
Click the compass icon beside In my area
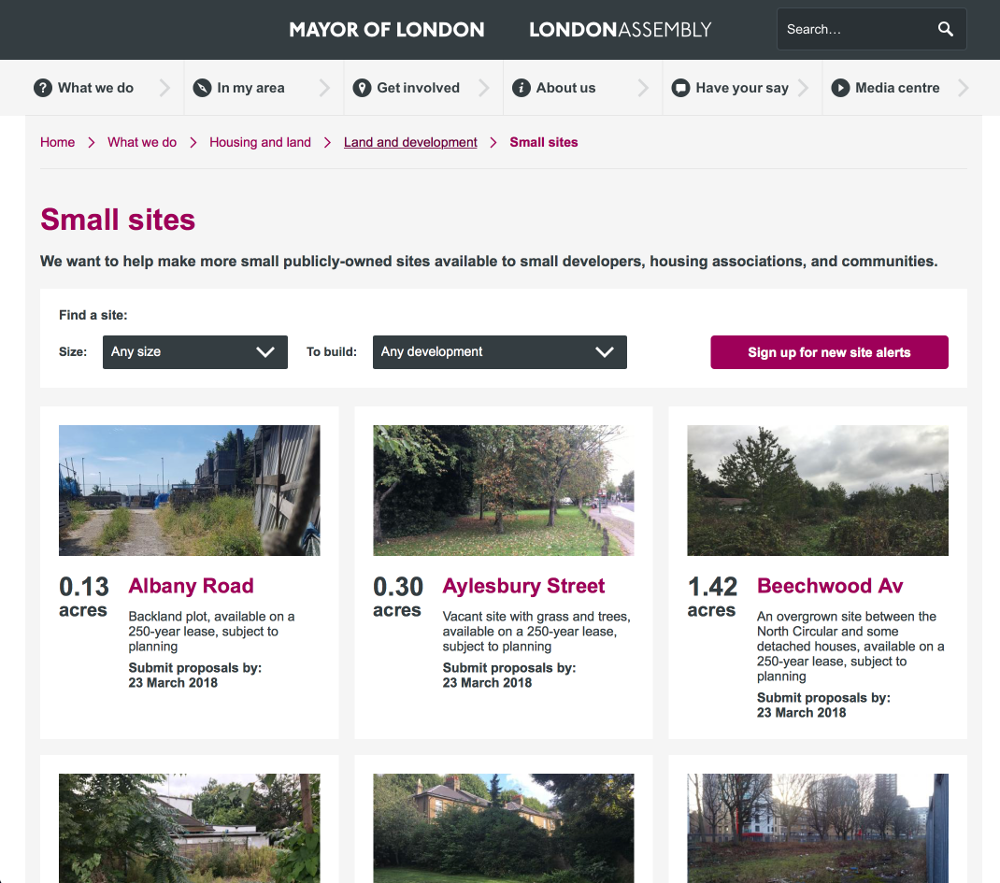click(x=202, y=88)
